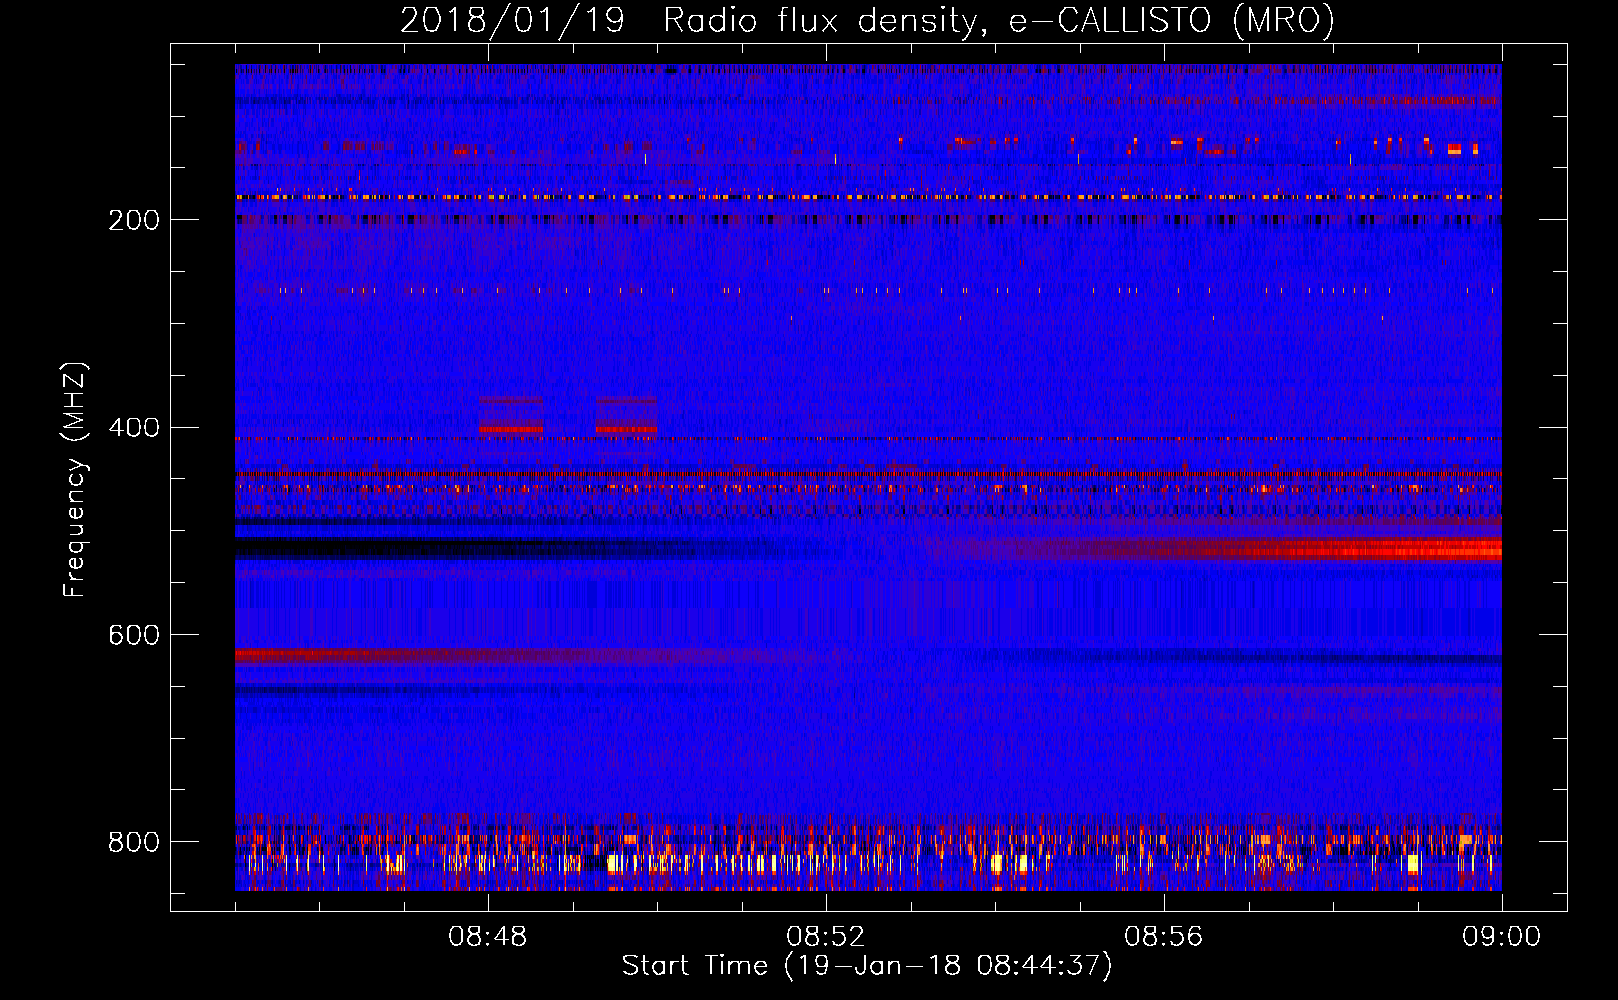Image resolution: width=1618 pixels, height=1000 pixels.
Task: Click the 'Frequency (MHZ)' axis label
Action: click(x=75, y=480)
